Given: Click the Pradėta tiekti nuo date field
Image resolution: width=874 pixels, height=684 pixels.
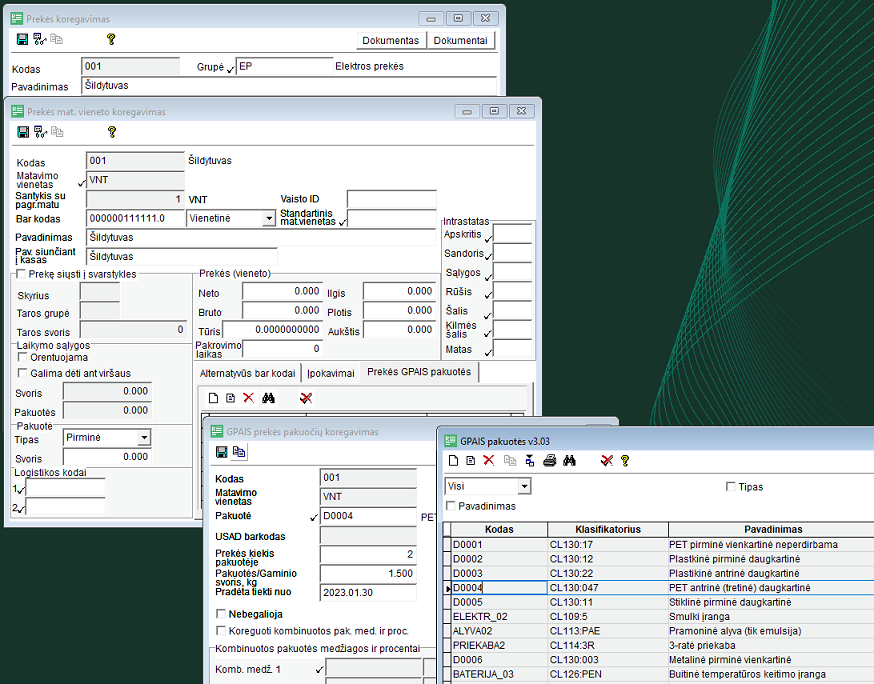Looking at the screenshot, I should tap(368, 593).
